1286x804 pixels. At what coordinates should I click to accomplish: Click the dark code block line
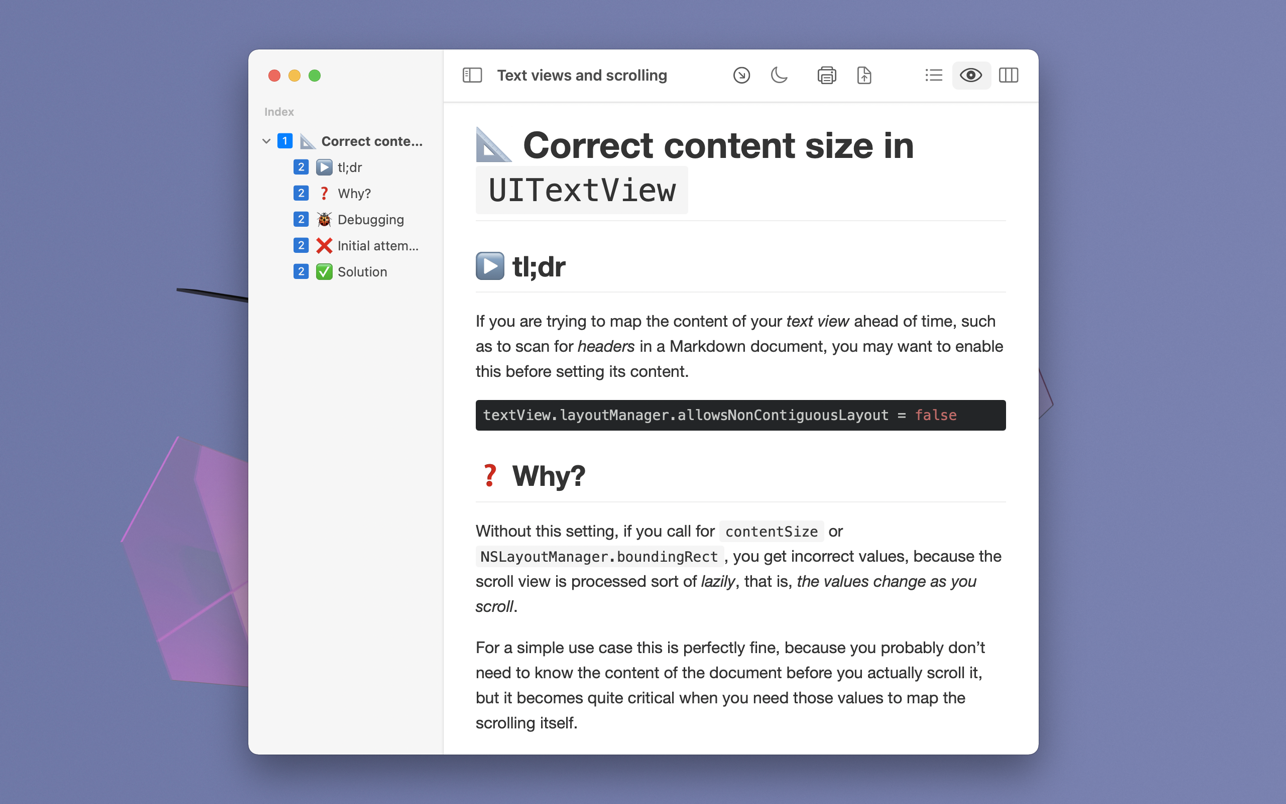(x=740, y=415)
